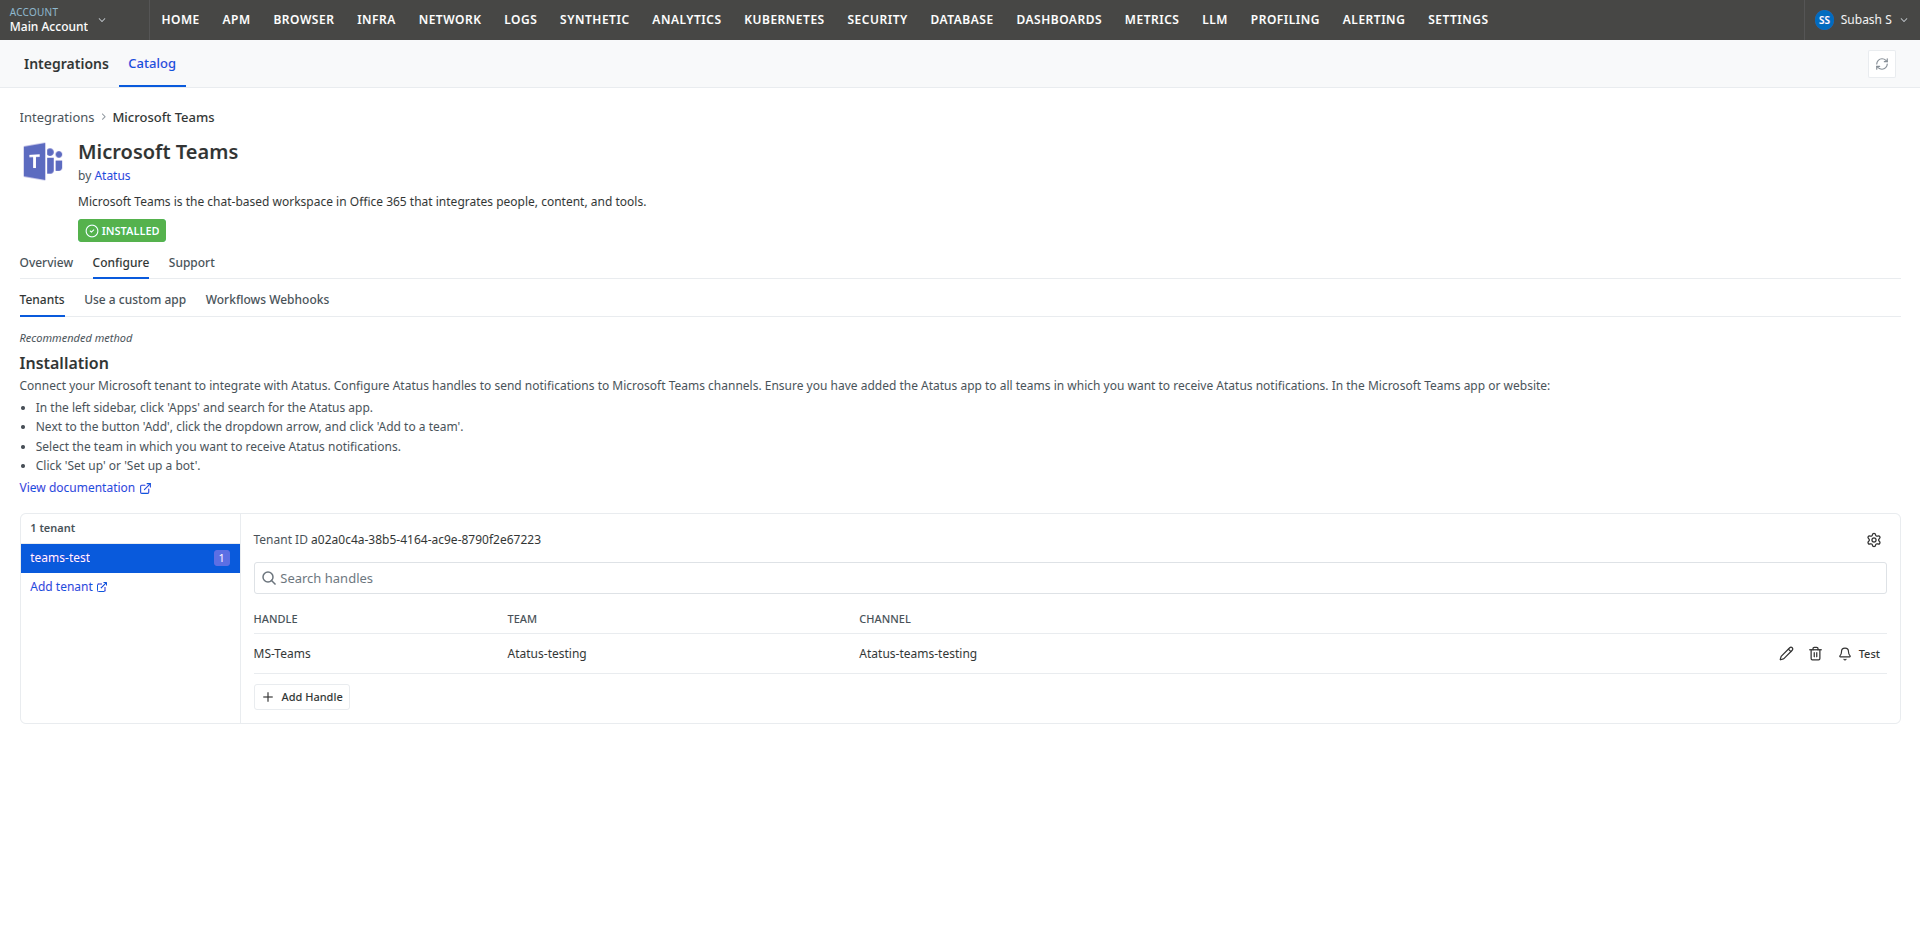
Task: Select NETWORK from the top menu
Action: coord(450,20)
